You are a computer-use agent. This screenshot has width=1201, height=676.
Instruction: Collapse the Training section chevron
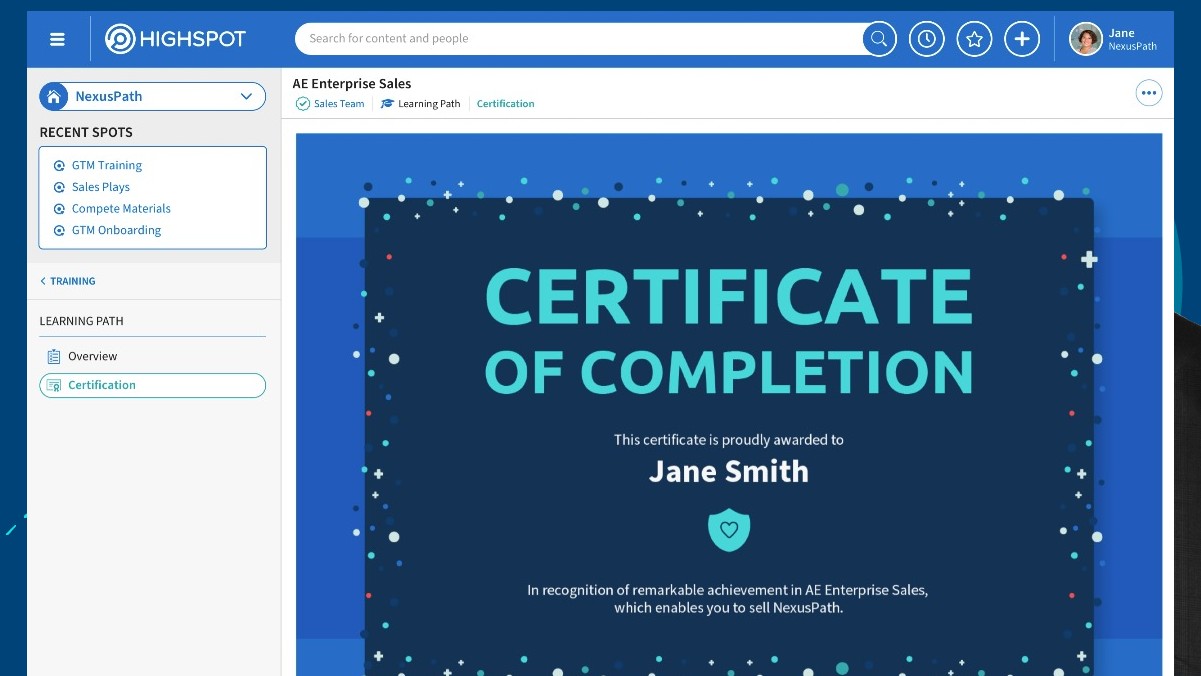43,281
